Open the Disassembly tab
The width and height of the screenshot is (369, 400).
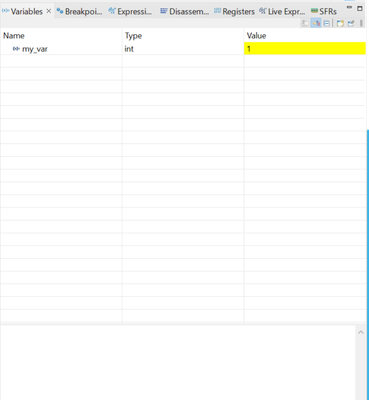coord(184,11)
